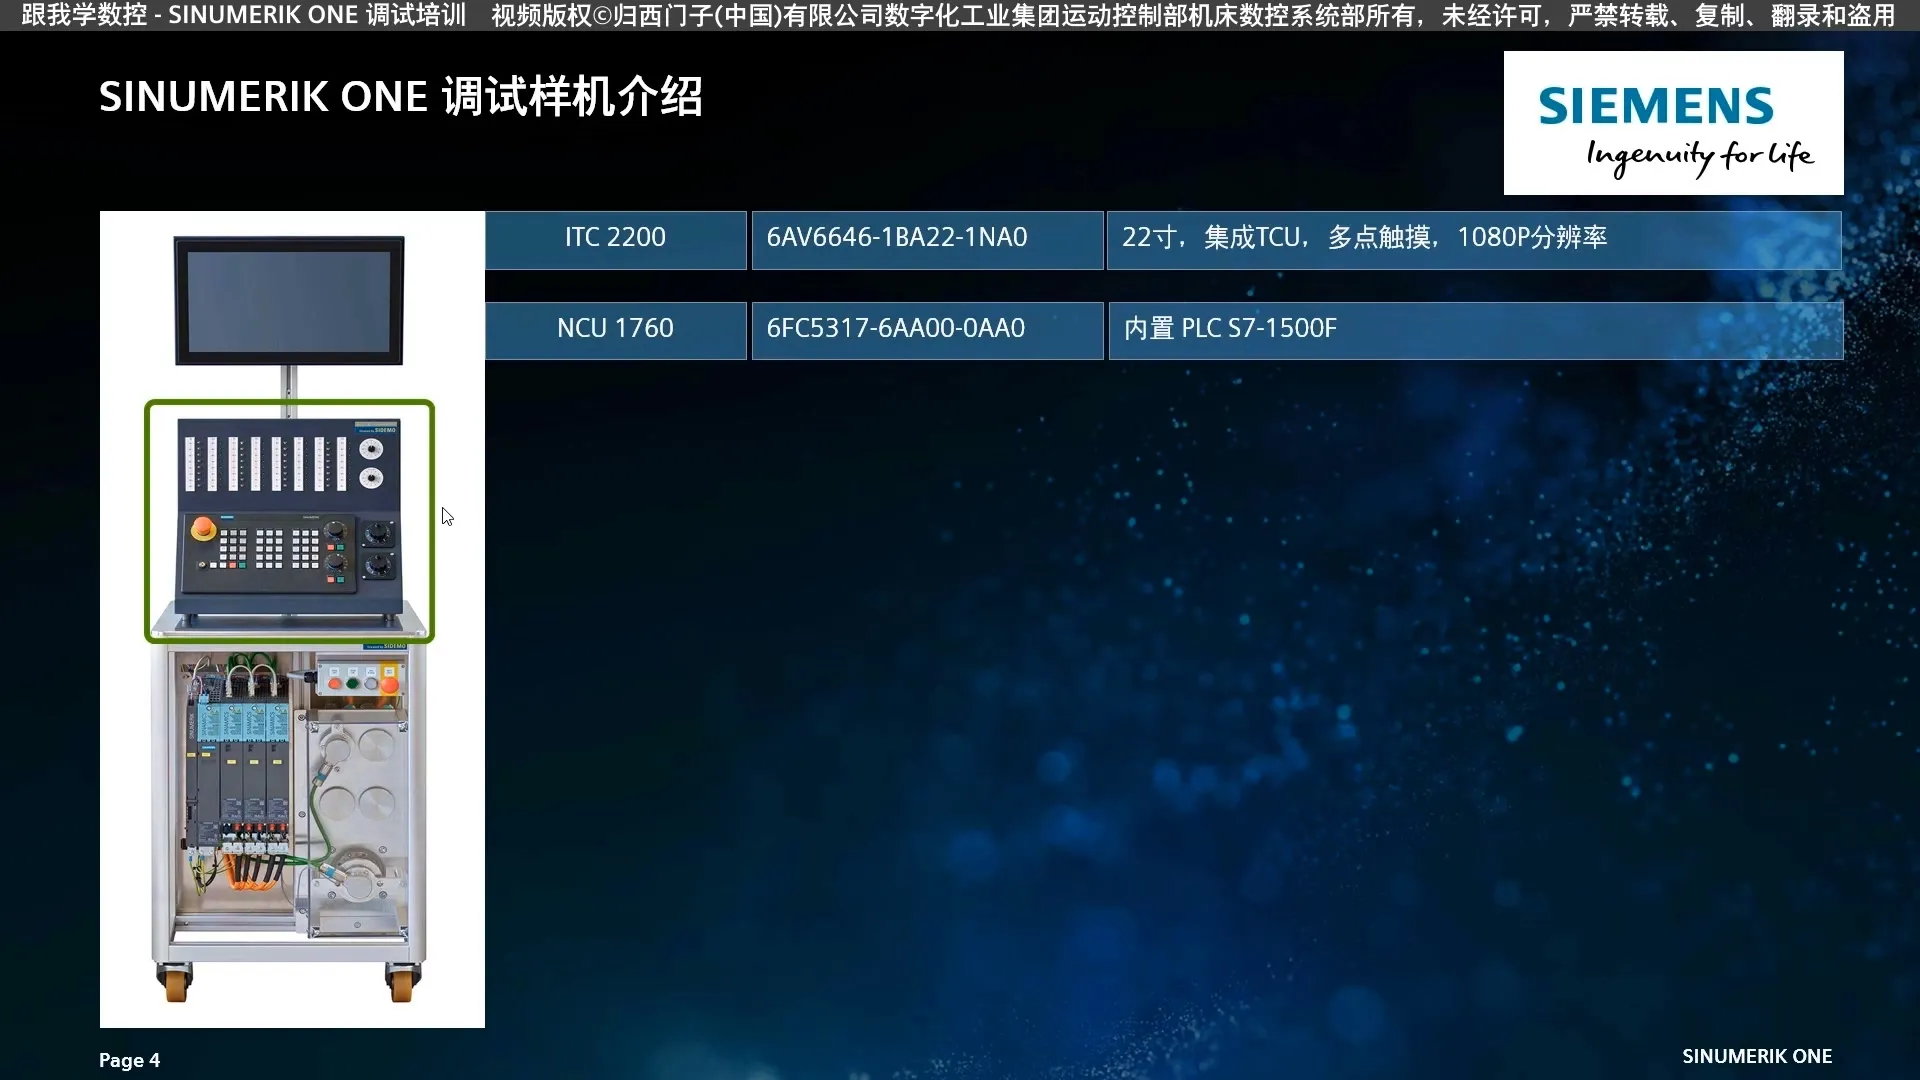This screenshot has width=1920, height=1080.
Task: Click the orange mushroom button on the cabinet box
Action: point(389,685)
